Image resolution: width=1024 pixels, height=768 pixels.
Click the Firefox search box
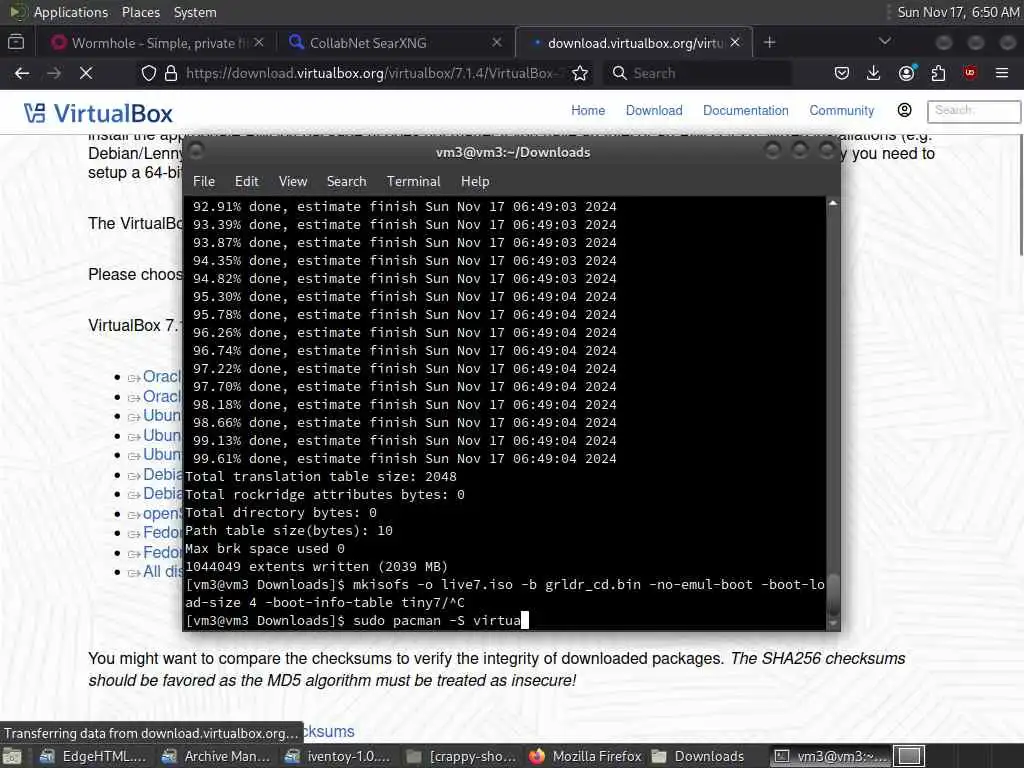click(x=699, y=73)
